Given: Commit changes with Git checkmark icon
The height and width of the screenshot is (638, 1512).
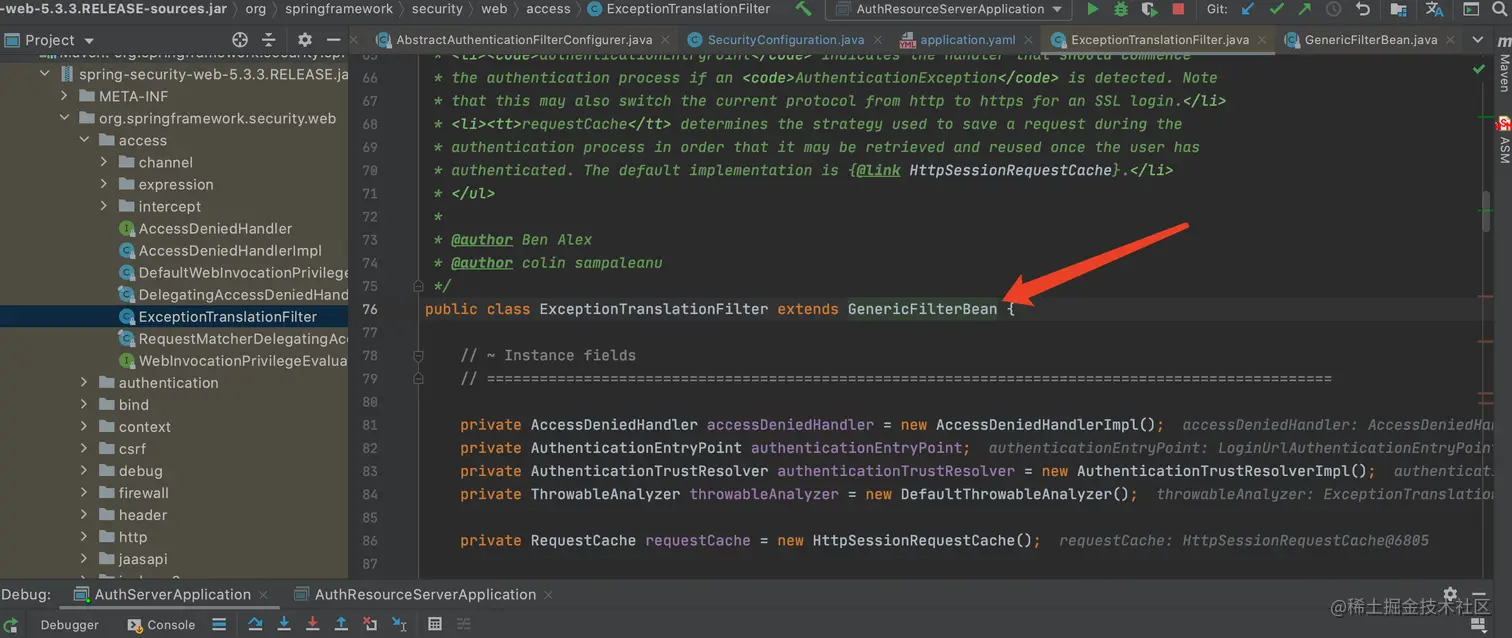Looking at the screenshot, I should [1276, 9].
